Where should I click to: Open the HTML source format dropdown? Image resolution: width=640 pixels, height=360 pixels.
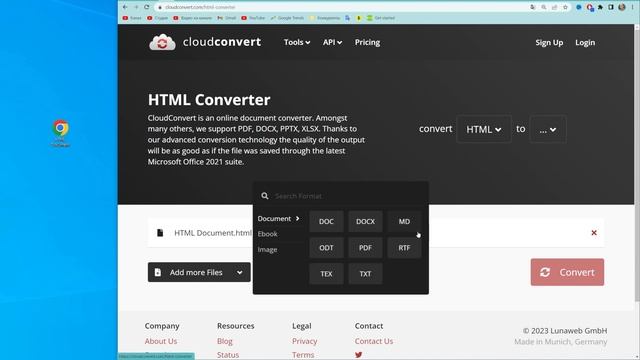point(484,129)
